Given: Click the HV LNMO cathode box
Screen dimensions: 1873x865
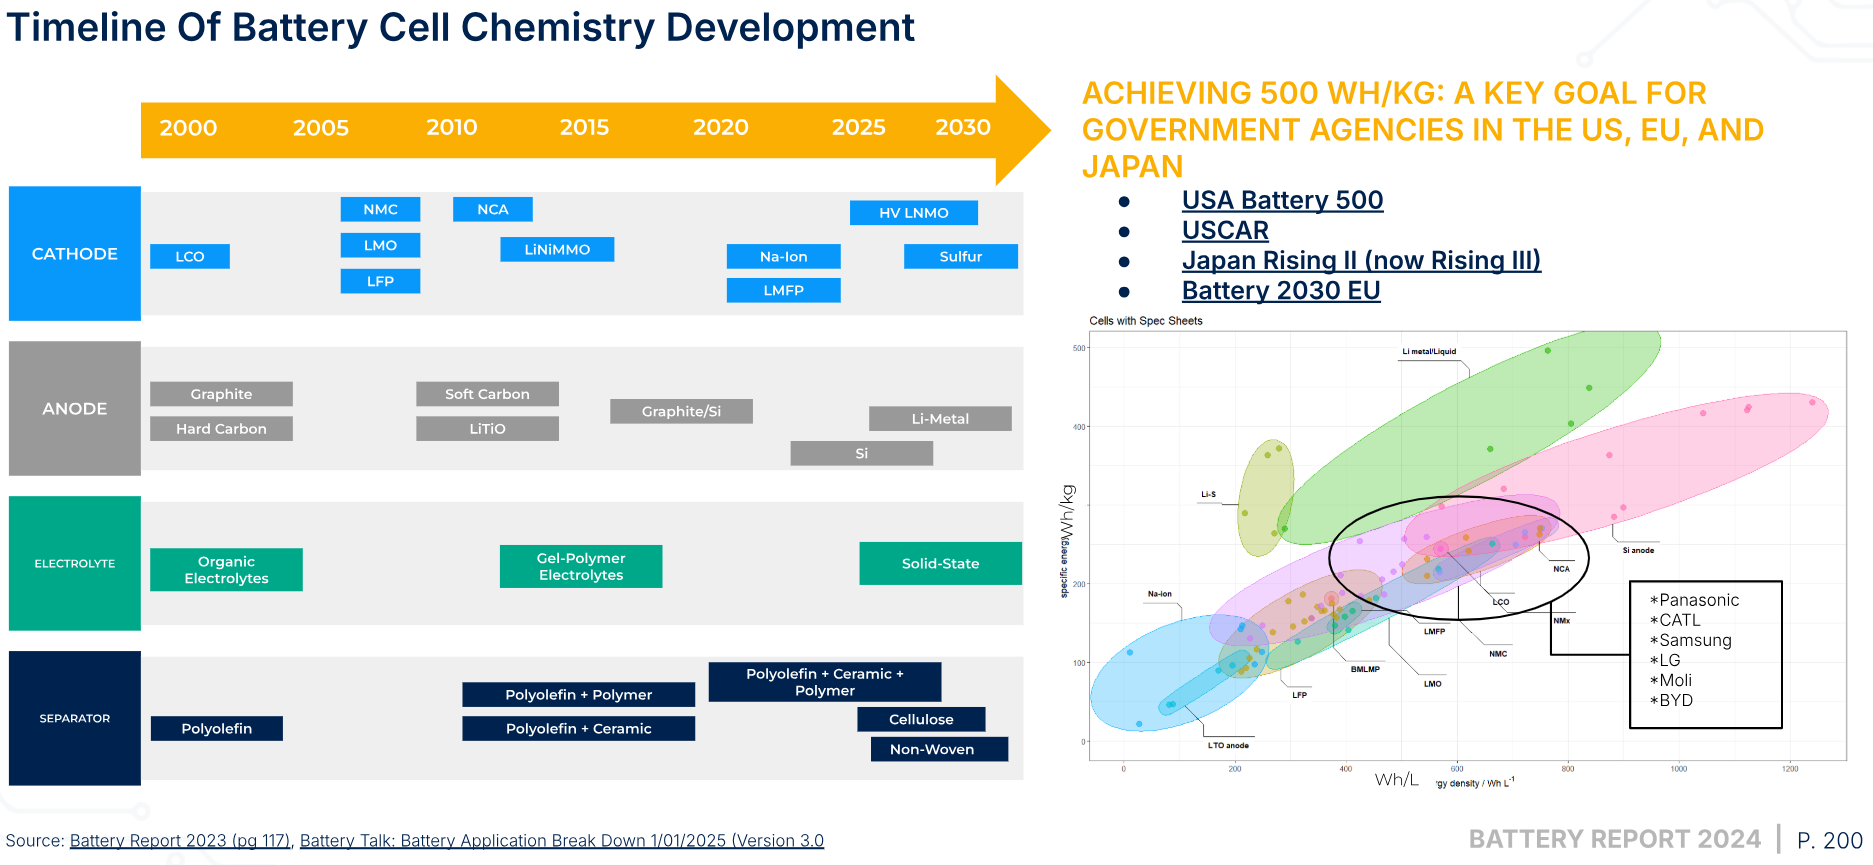Looking at the screenshot, I should tap(913, 213).
